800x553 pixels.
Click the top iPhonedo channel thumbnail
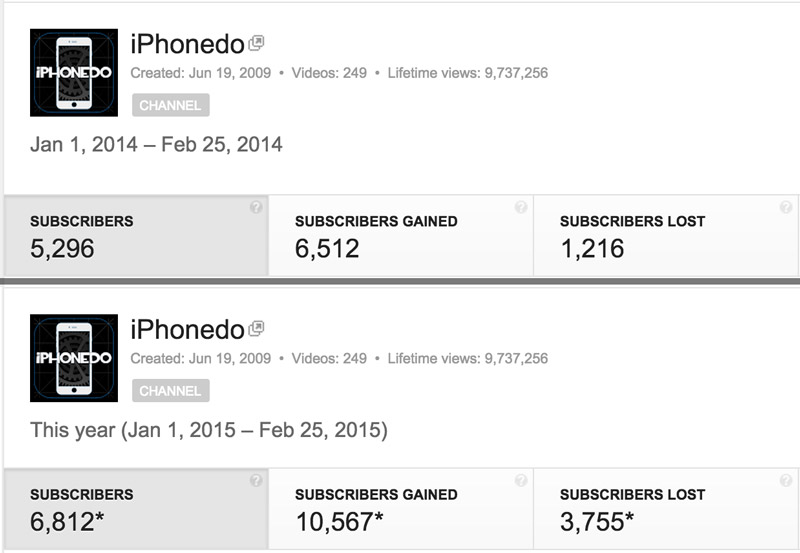pyautogui.click(x=74, y=72)
